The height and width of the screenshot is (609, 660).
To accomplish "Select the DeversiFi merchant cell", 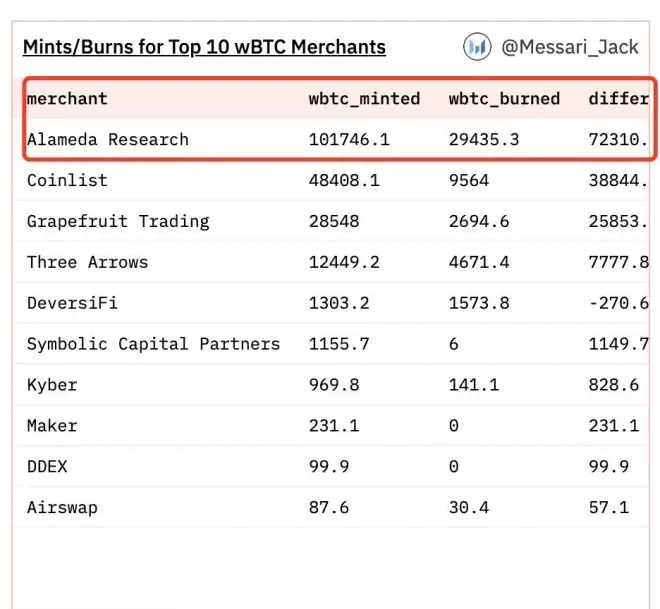I will click(x=72, y=303).
